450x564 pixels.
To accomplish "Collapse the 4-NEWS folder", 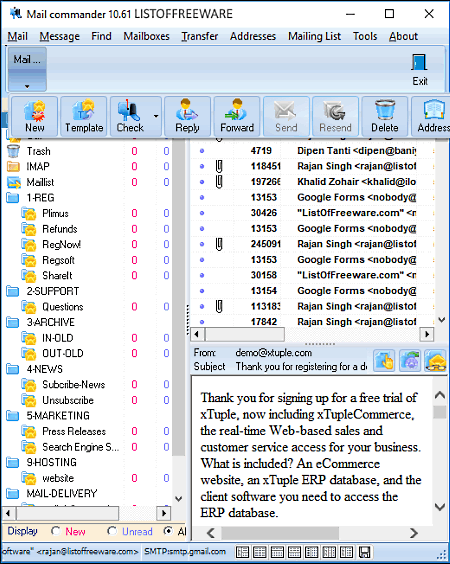I will coord(13,369).
